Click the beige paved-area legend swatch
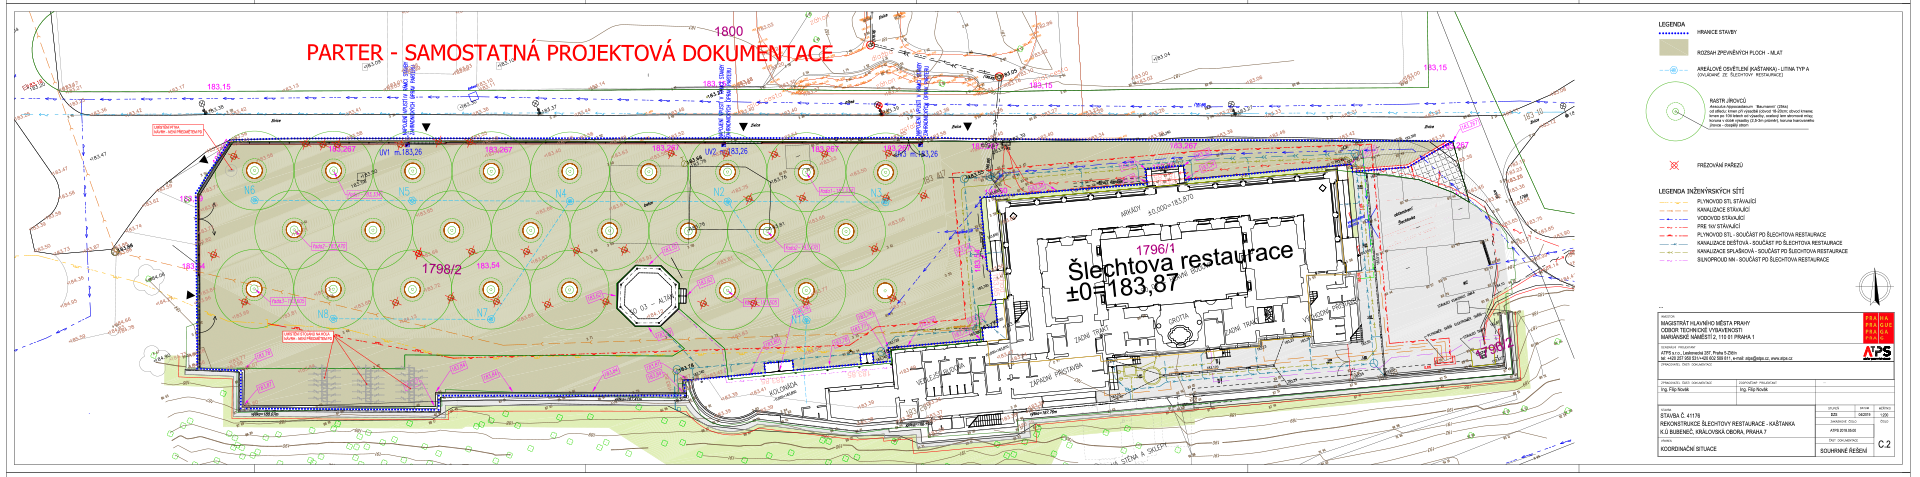The width and height of the screenshot is (1920, 477). [1673, 48]
